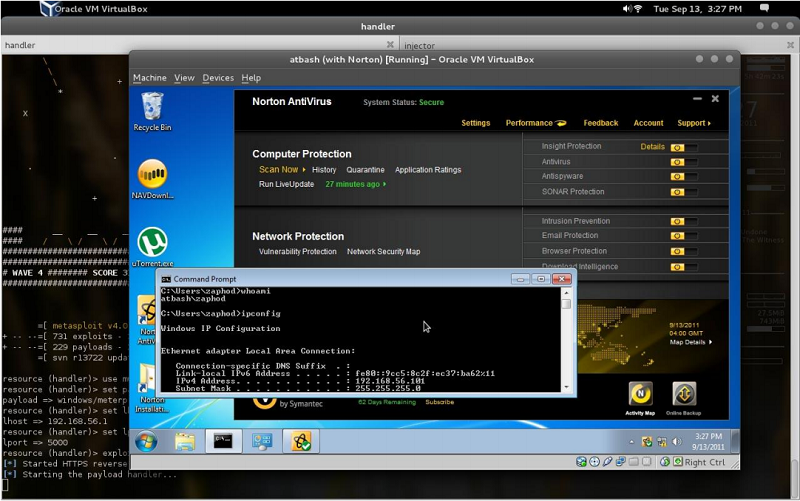Show hidden tray icons arrow
Viewport: 800px width, 501px height.
(x=632, y=442)
